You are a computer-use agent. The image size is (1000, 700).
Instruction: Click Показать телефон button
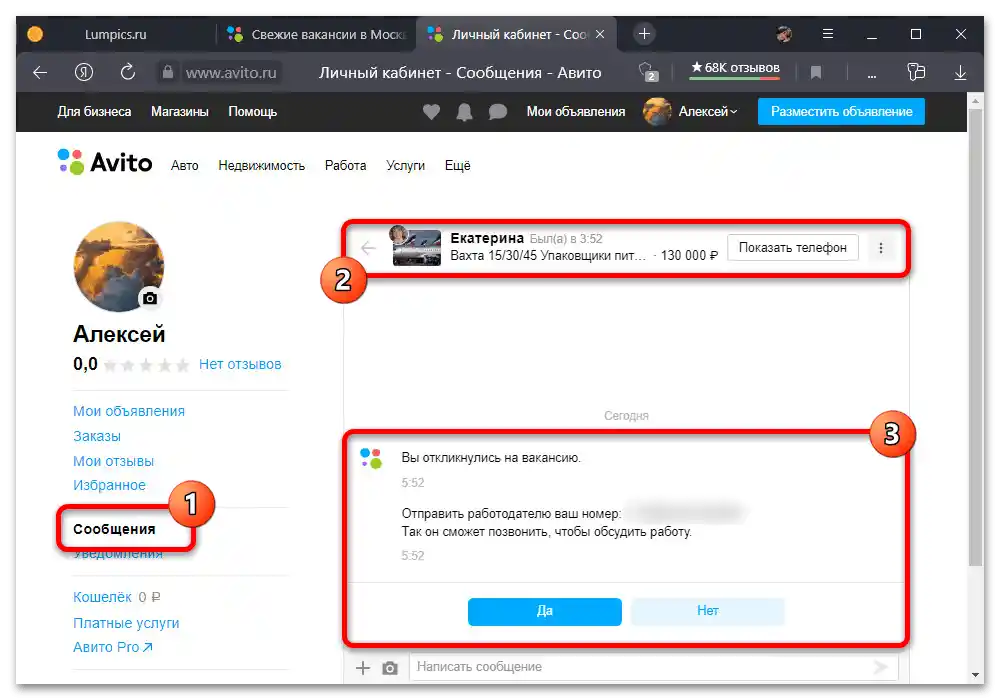(793, 247)
